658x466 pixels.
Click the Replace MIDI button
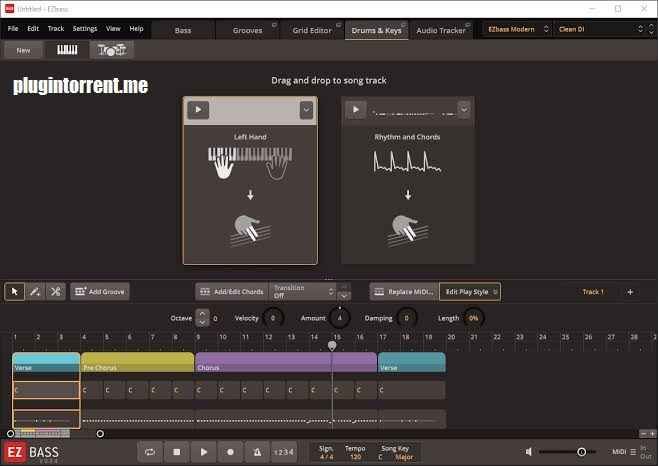(404, 291)
